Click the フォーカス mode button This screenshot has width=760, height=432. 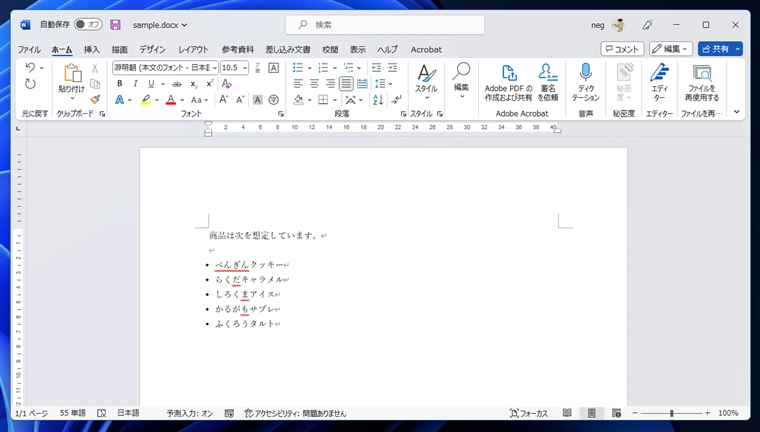pos(529,414)
